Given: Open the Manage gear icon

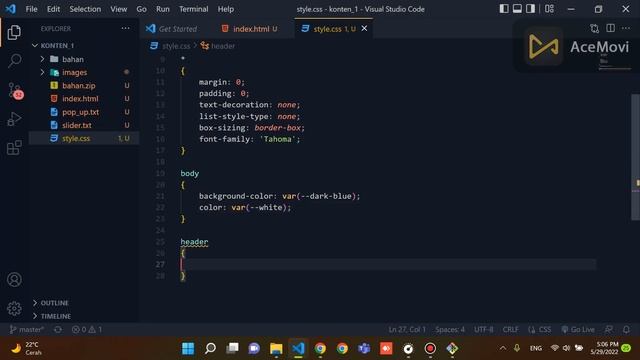Looking at the screenshot, I should pyautogui.click(x=14, y=308).
